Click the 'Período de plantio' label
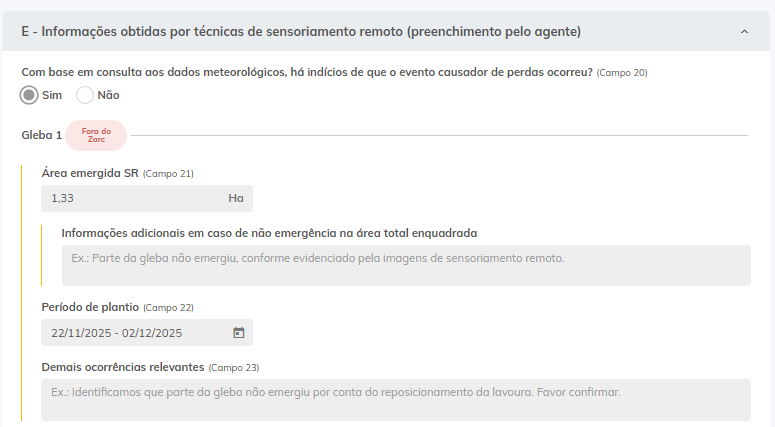The height and width of the screenshot is (427, 775). tap(90, 307)
